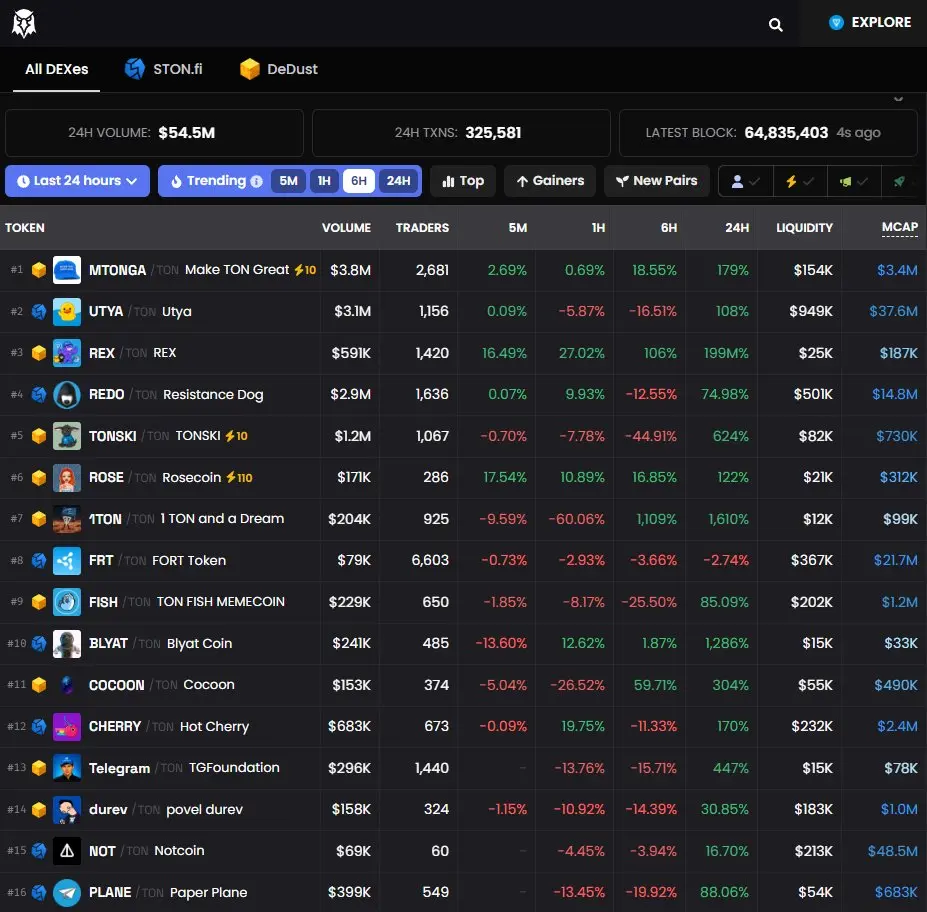927x912 pixels.
Task: Click the PLANE paper plane logo
Action: pos(67,892)
